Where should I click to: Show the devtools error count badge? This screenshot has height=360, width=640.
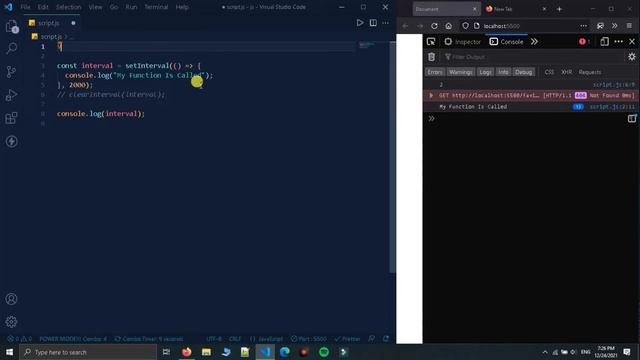click(584, 42)
